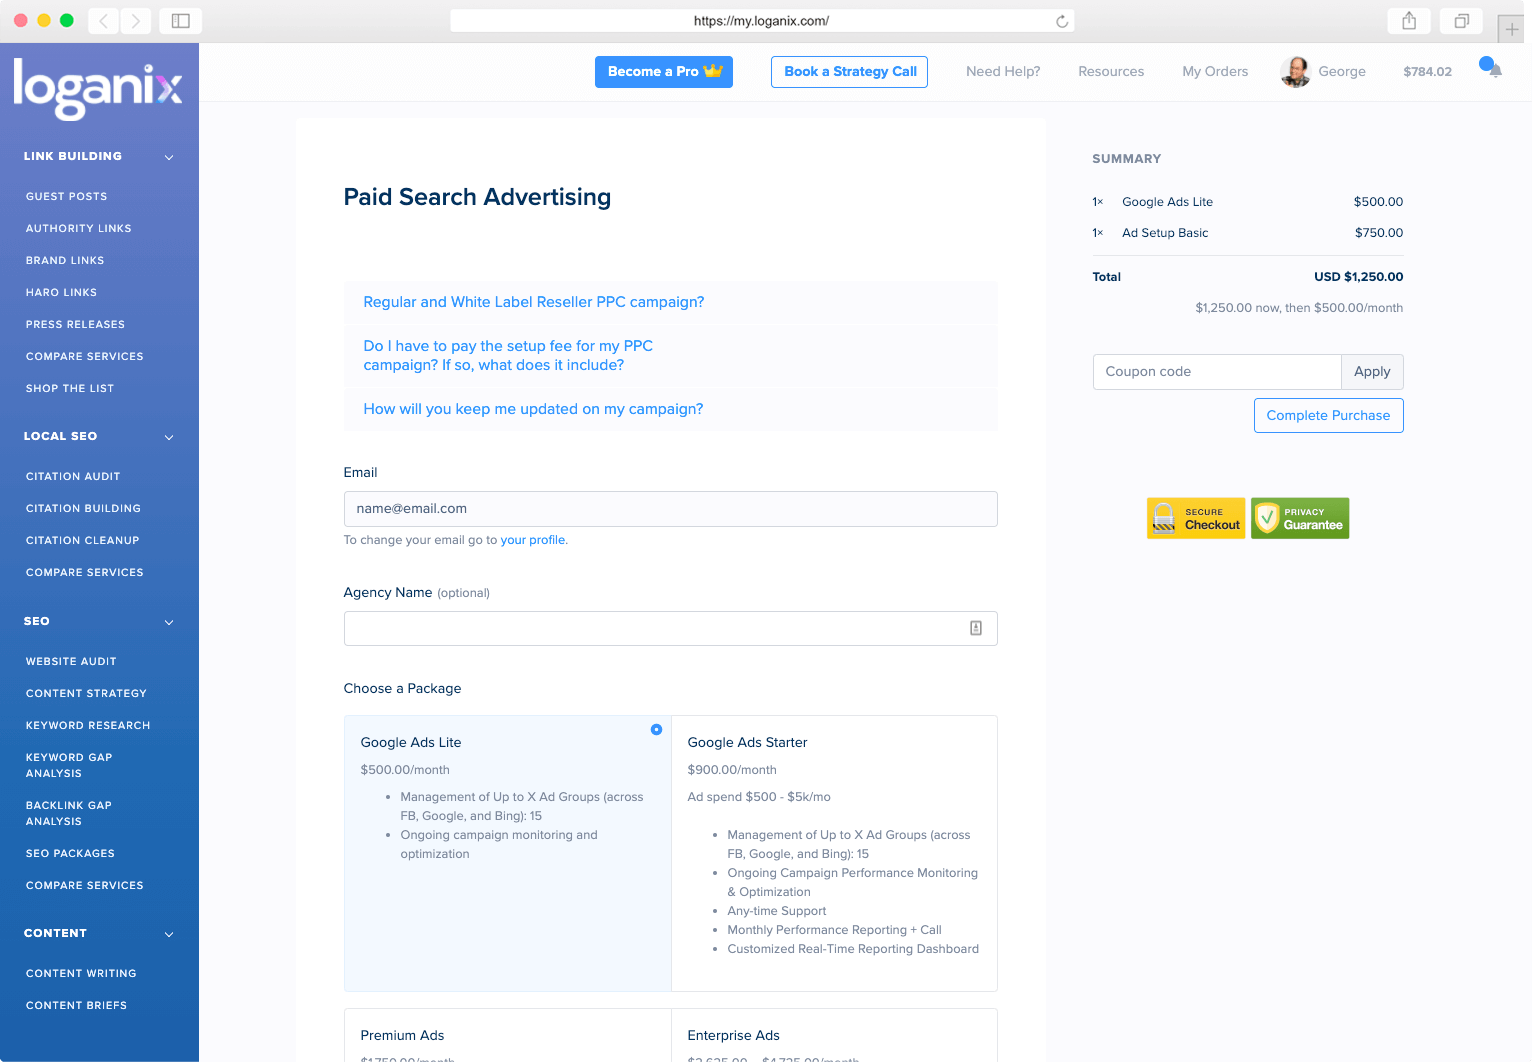Click the Secure Checkout badge
The height and width of the screenshot is (1062, 1532).
point(1196,518)
